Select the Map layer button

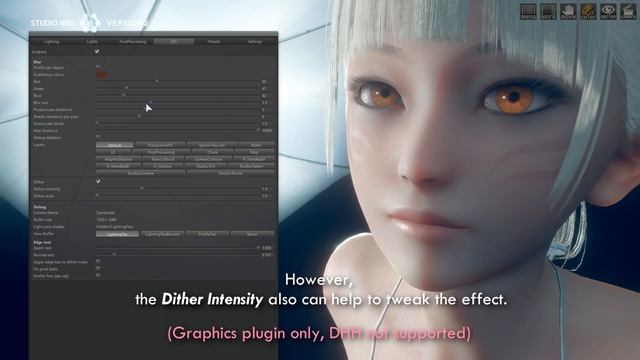tap(254, 152)
